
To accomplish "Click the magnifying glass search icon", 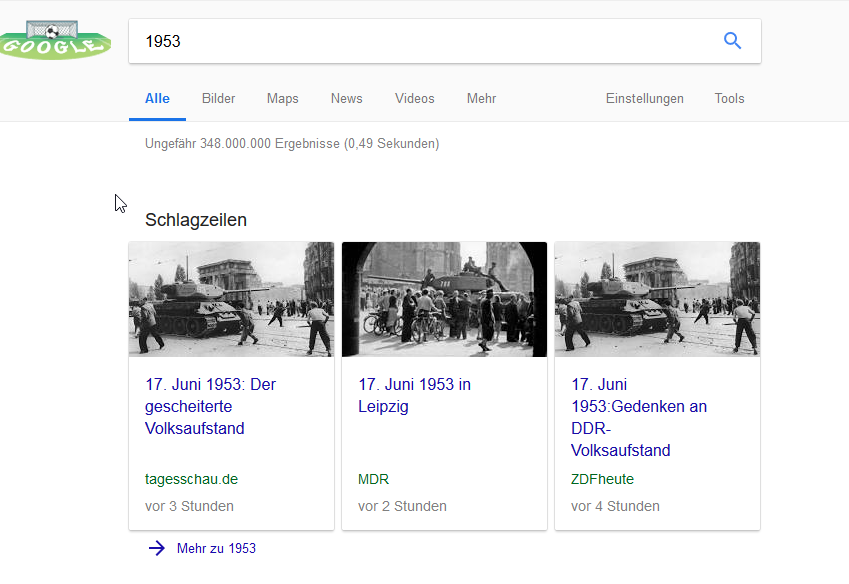I will coord(732,41).
